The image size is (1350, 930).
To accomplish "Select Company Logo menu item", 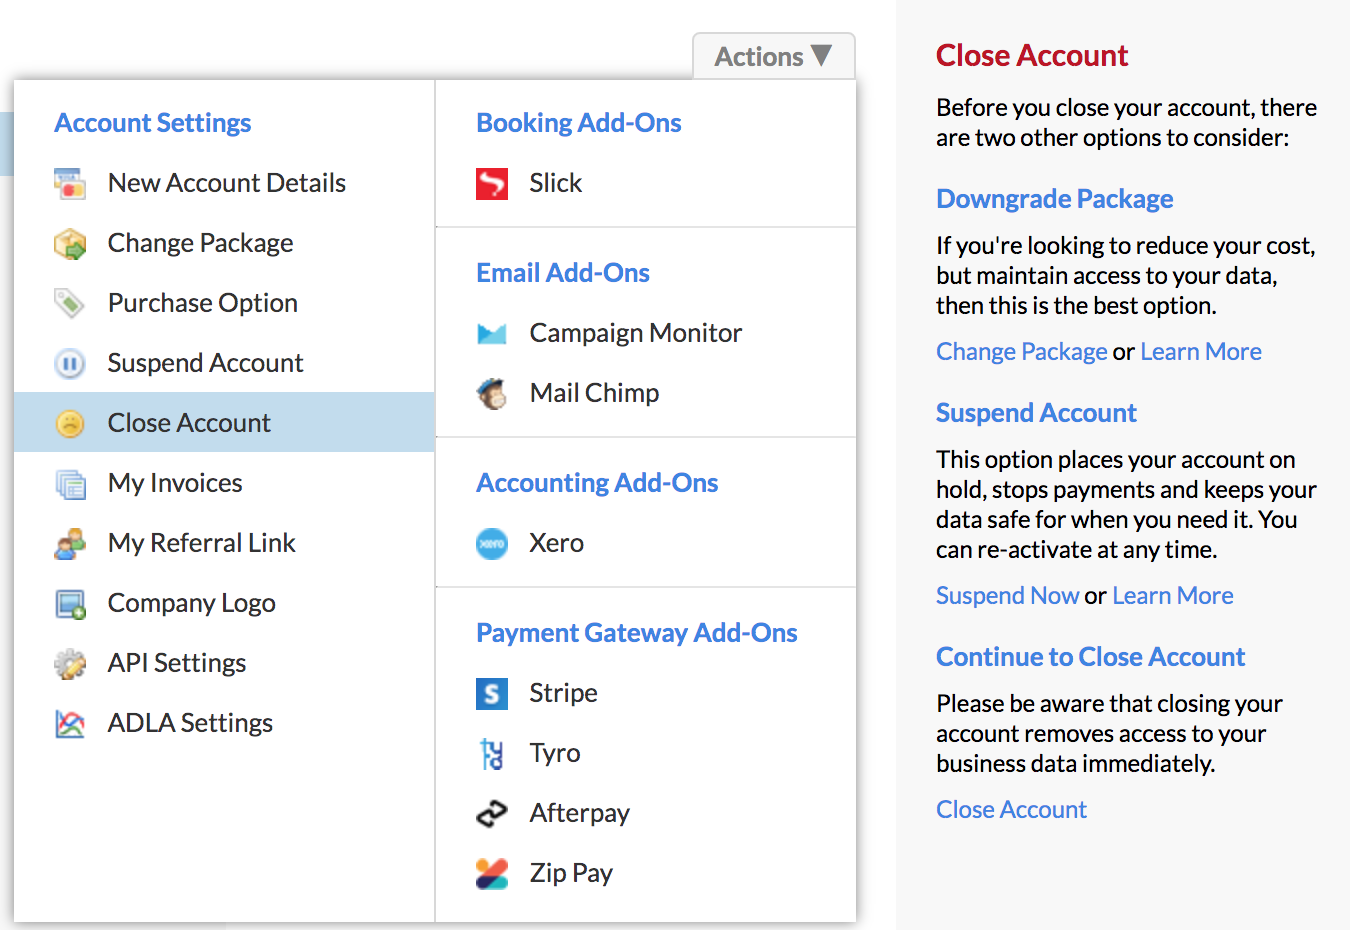I will tap(224, 603).
